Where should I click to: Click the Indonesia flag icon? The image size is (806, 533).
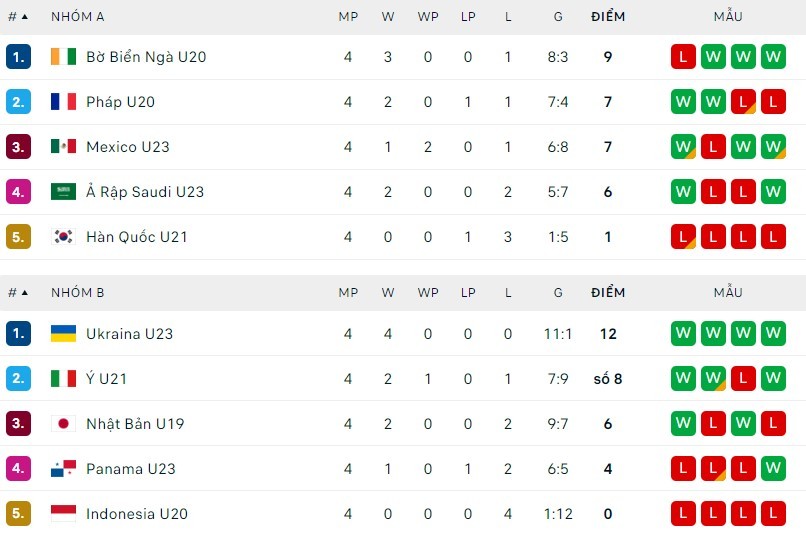[x=63, y=514]
